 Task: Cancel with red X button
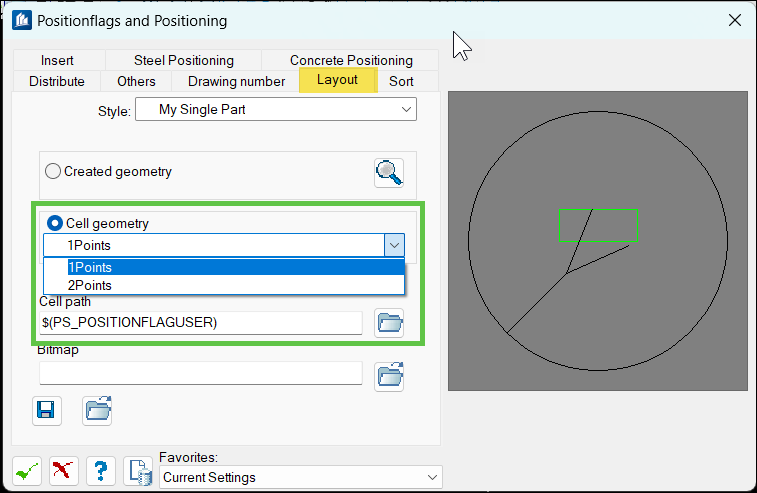63,471
